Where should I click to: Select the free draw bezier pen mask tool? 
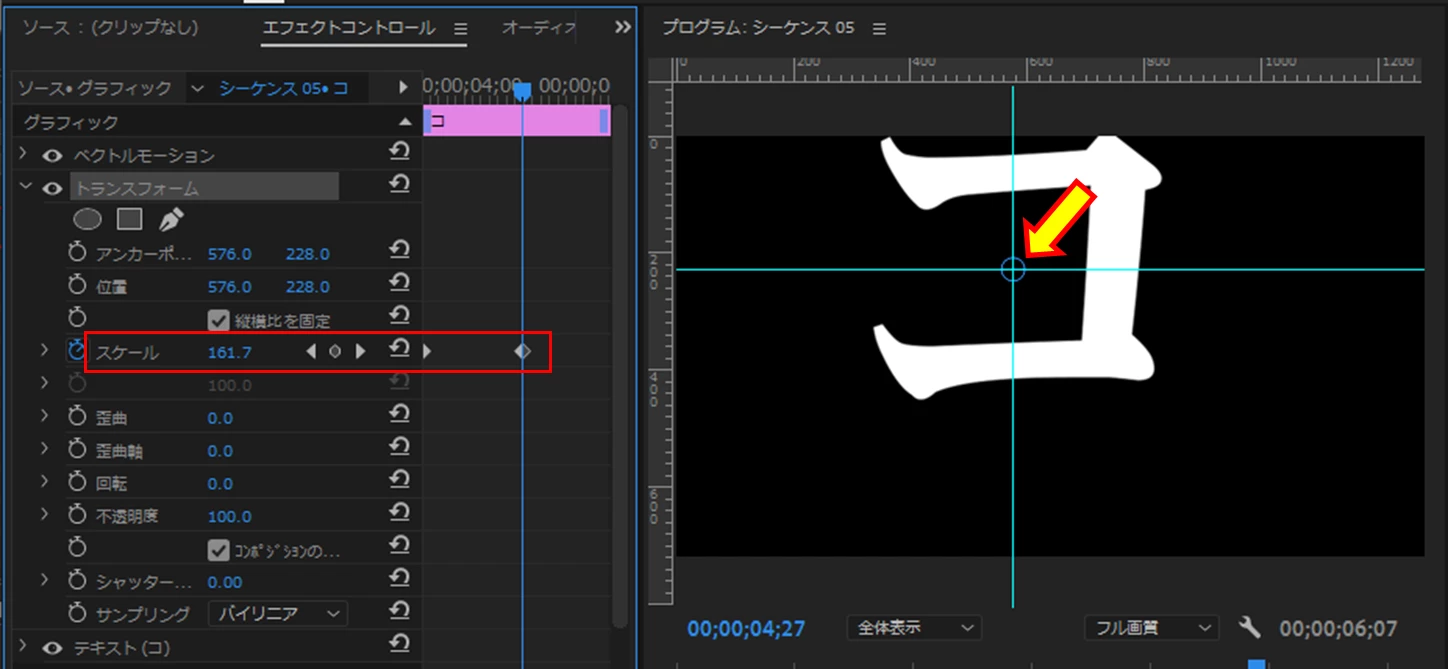[171, 218]
